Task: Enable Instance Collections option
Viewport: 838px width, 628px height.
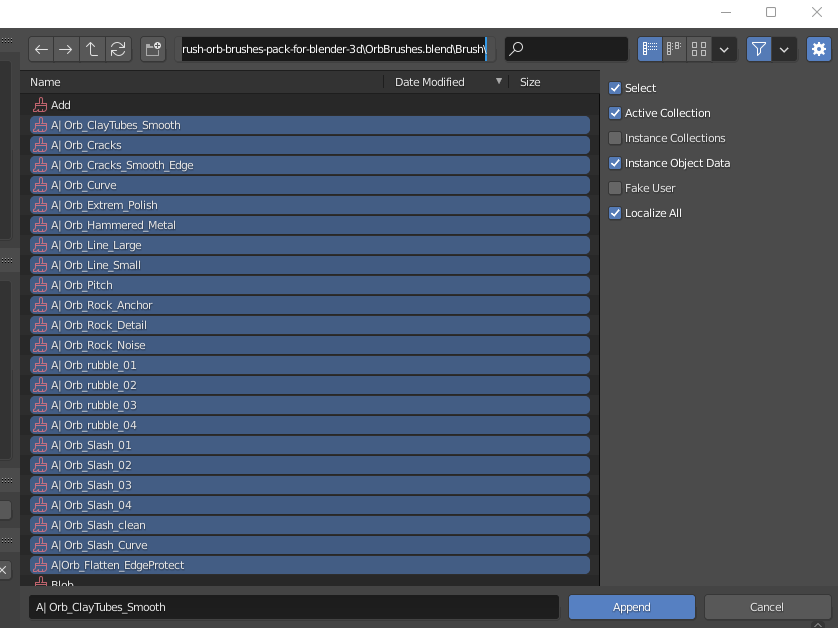Action: (617, 138)
